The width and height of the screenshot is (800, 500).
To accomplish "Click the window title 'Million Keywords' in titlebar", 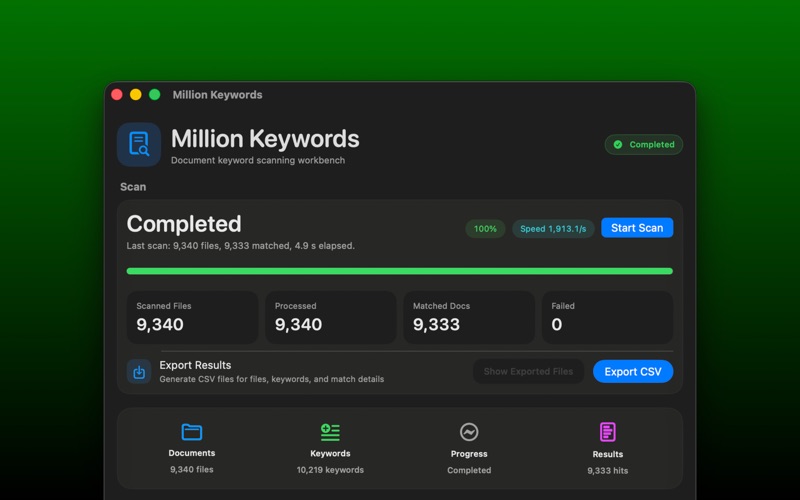I will point(217,95).
